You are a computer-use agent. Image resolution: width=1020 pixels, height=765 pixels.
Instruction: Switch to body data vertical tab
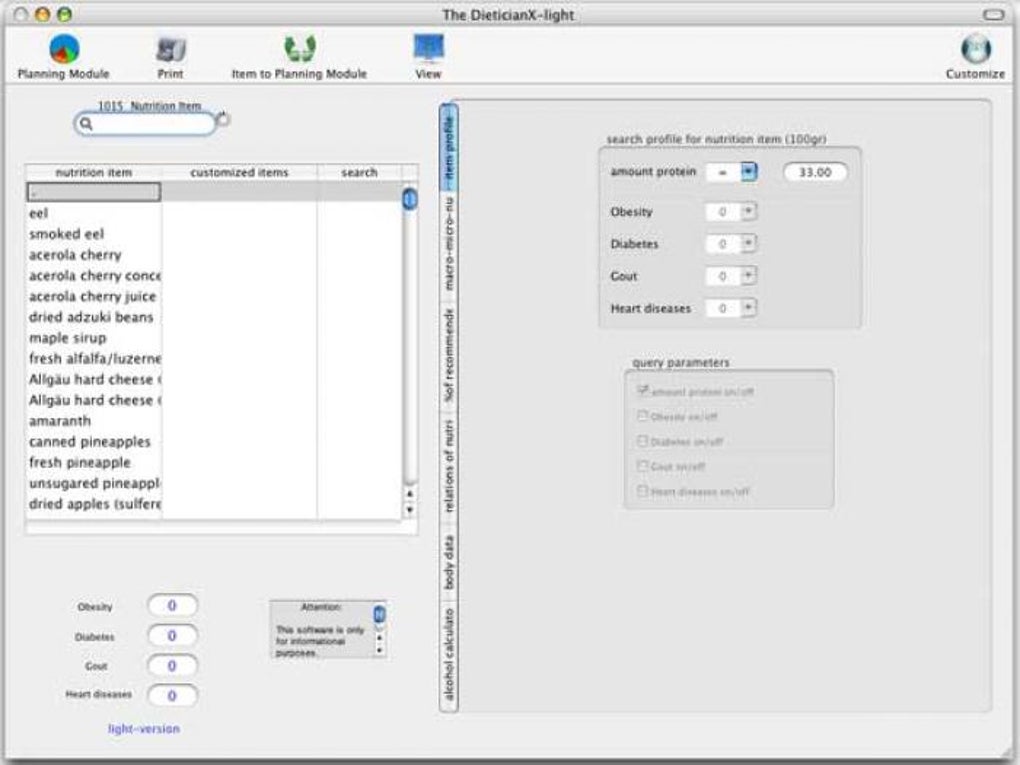pos(449,563)
